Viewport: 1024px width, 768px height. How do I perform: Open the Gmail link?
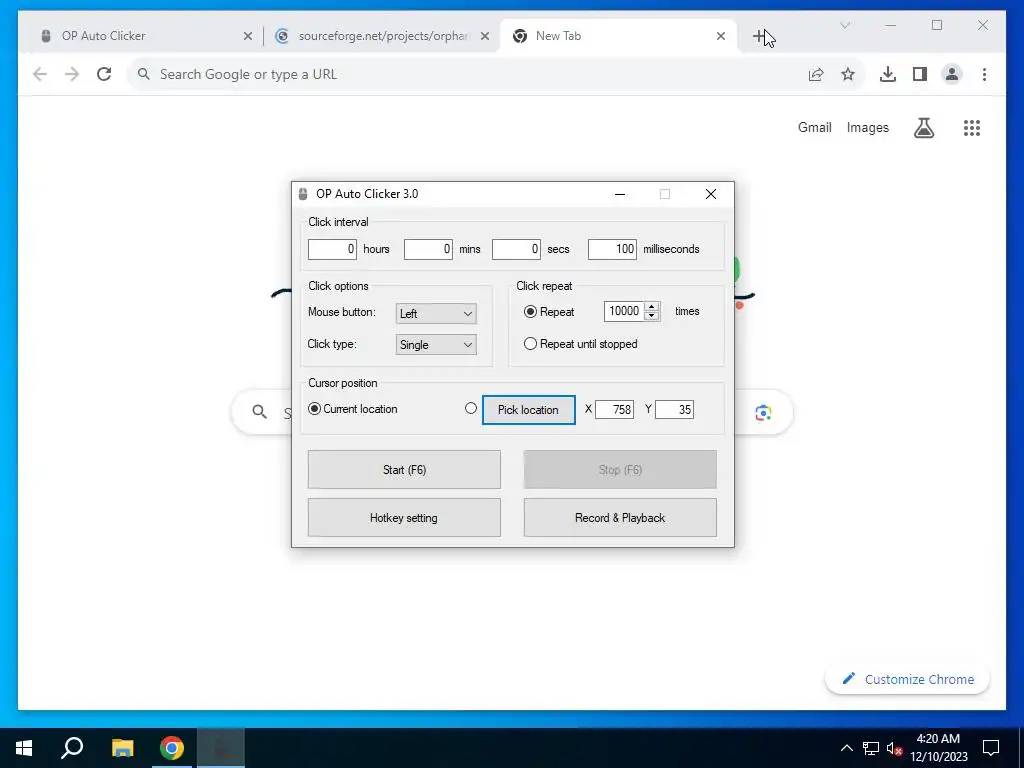tap(814, 128)
